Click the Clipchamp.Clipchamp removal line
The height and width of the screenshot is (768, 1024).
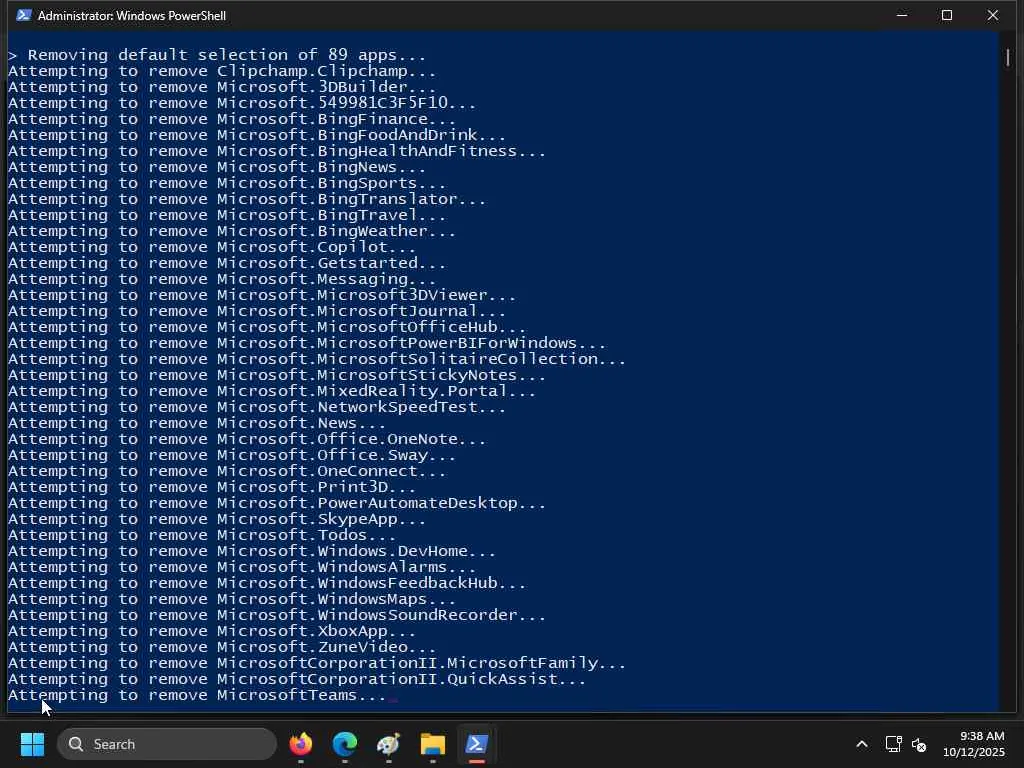point(222,71)
